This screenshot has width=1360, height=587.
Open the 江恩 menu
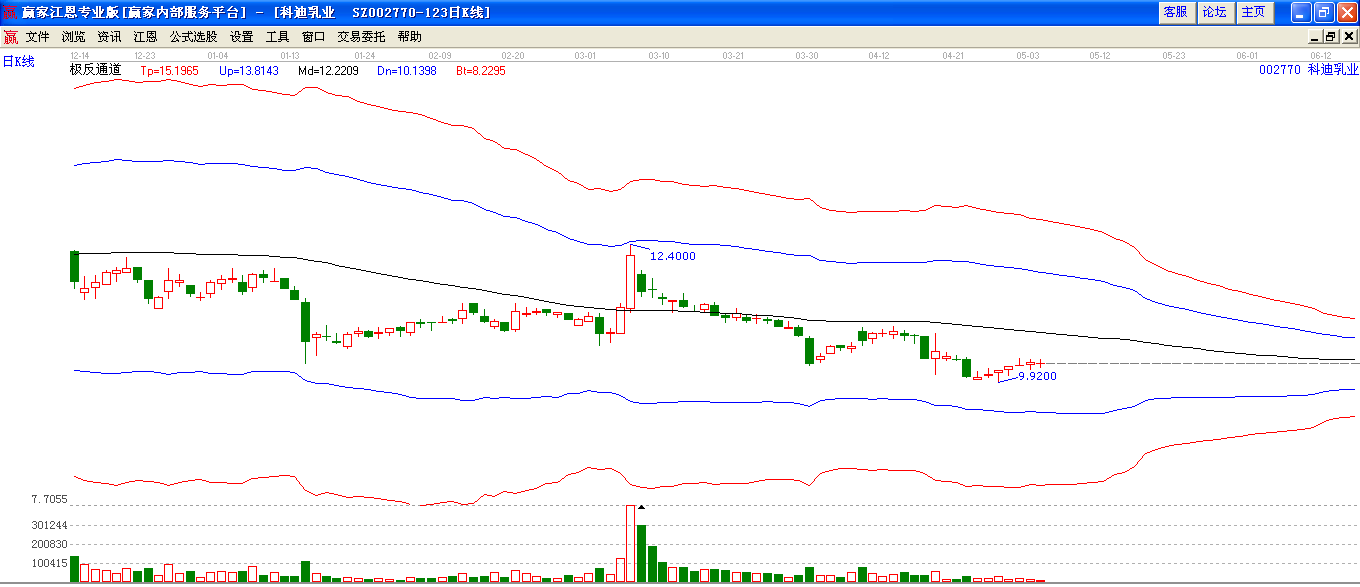[x=146, y=37]
